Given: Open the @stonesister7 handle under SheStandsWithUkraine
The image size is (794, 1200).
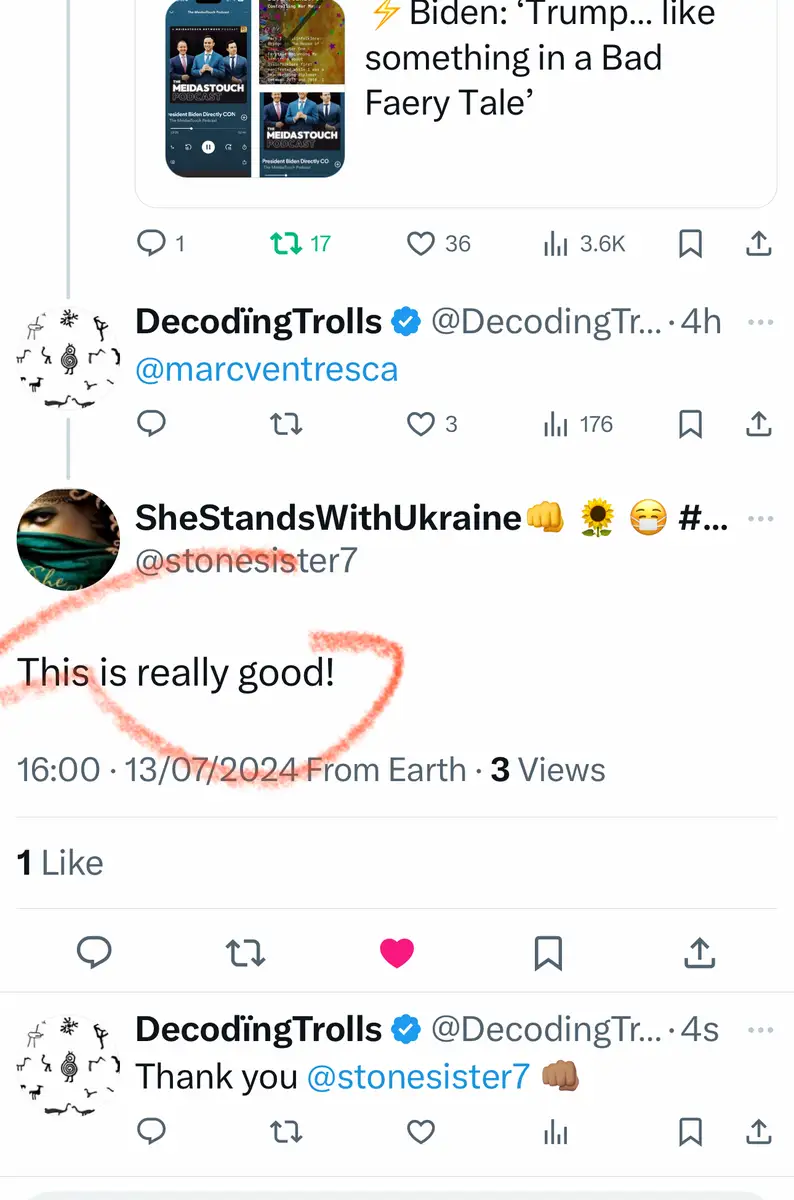Looking at the screenshot, I should click(x=246, y=561).
